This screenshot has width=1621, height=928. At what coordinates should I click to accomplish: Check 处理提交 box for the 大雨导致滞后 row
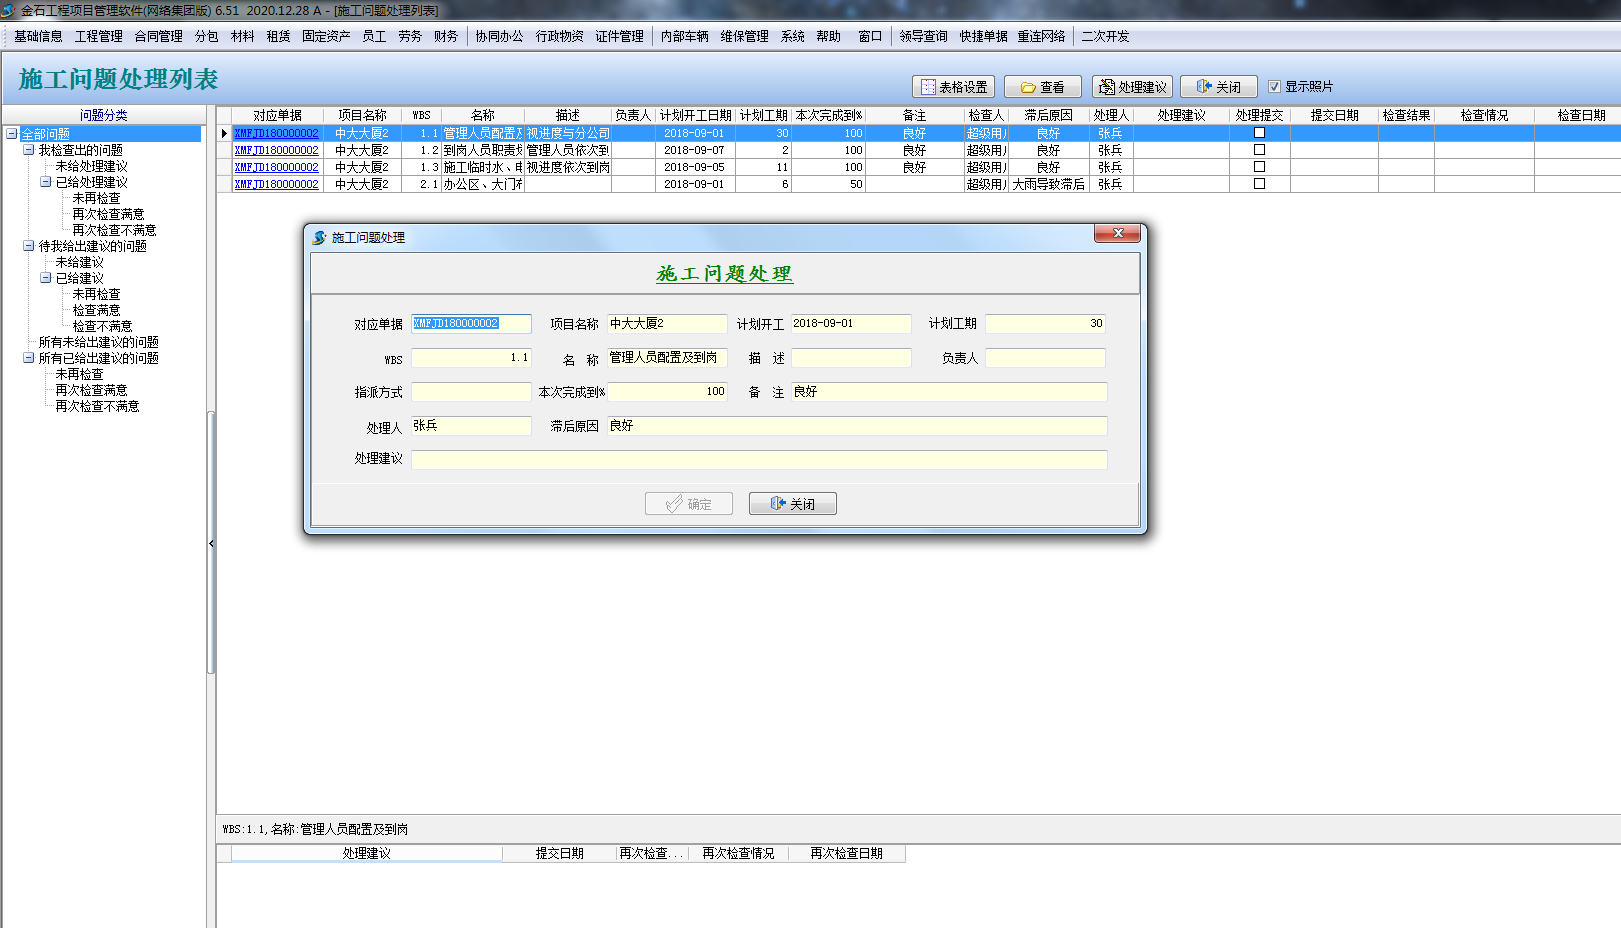coord(1259,184)
